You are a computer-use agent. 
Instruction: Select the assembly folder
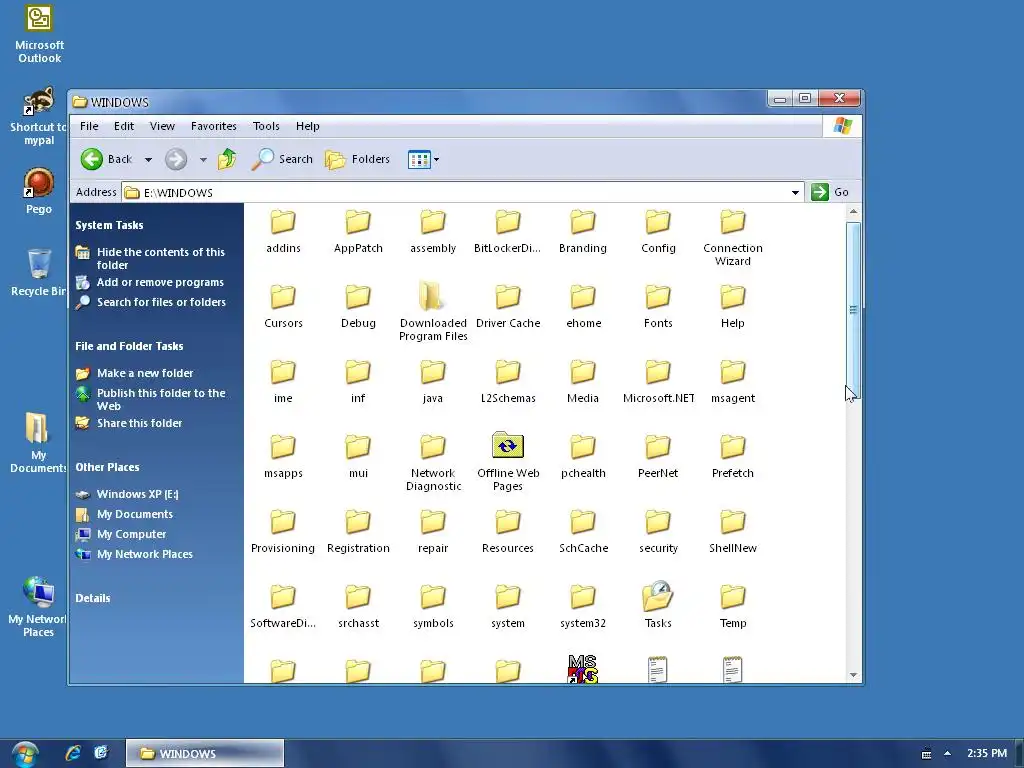click(x=433, y=231)
